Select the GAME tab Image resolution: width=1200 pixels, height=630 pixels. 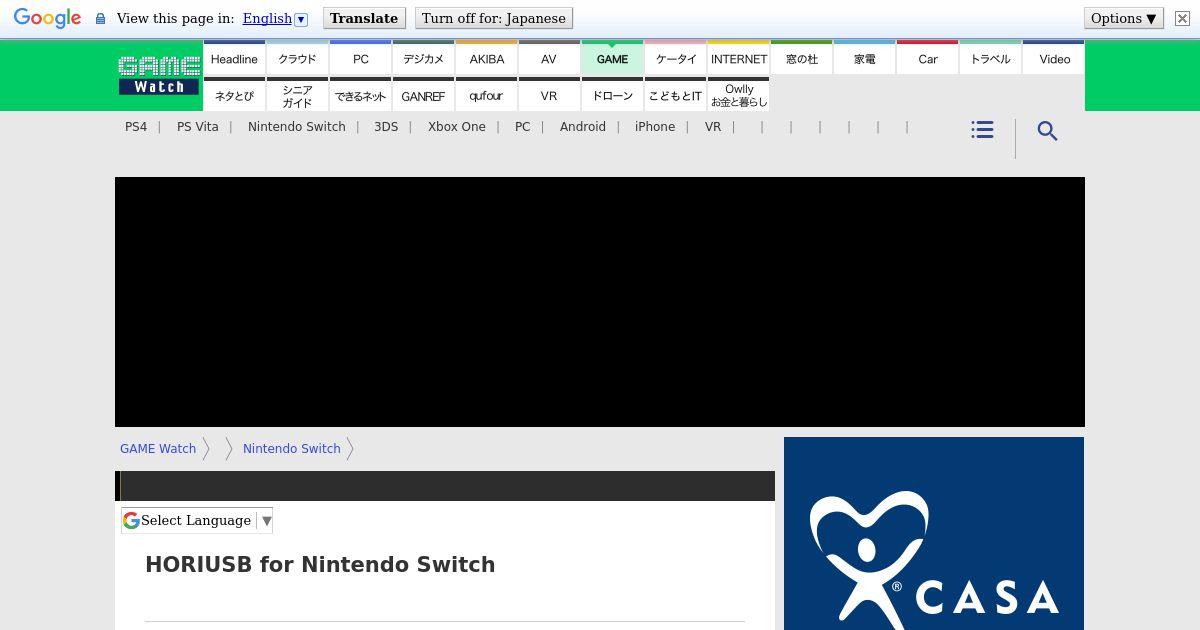[x=612, y=59]
